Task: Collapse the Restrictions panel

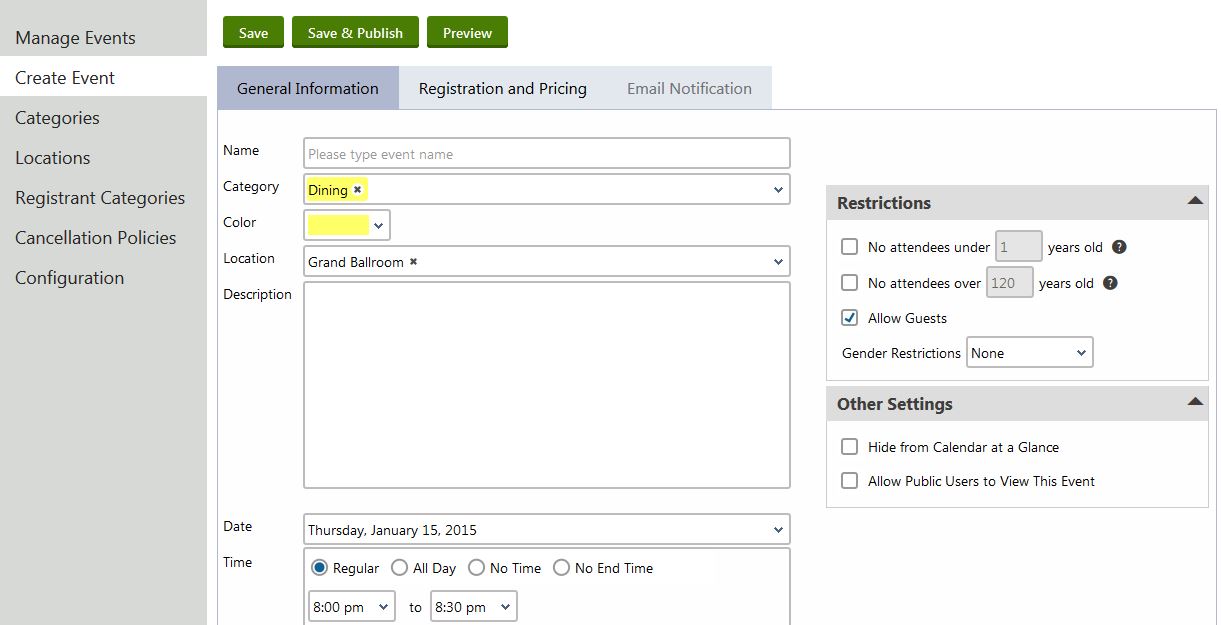Action: coord(1194,202)
